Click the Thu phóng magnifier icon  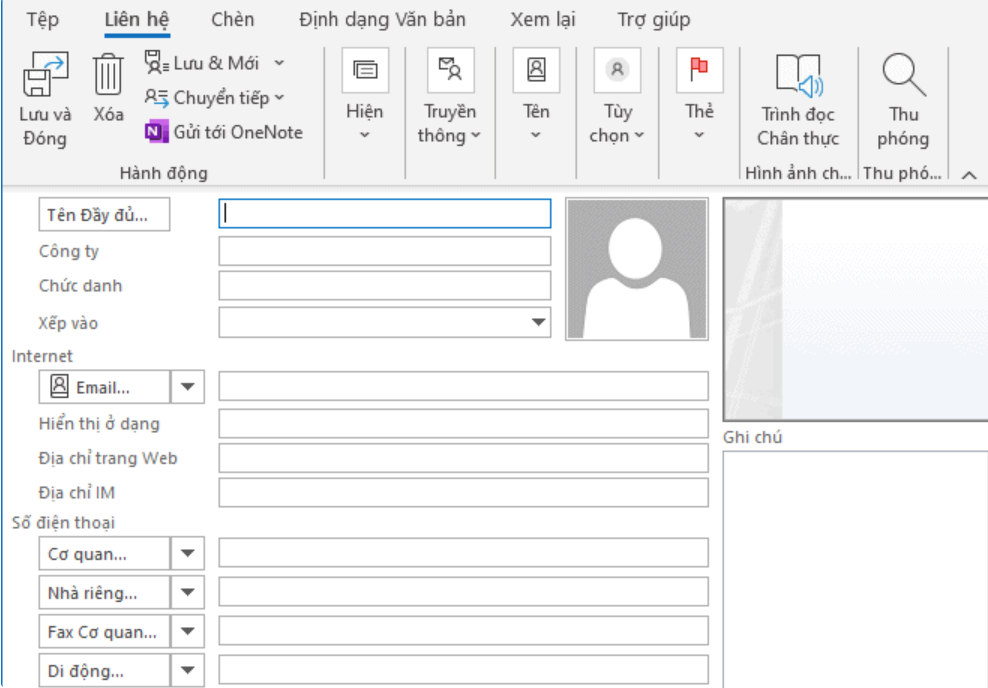(904, 74)
